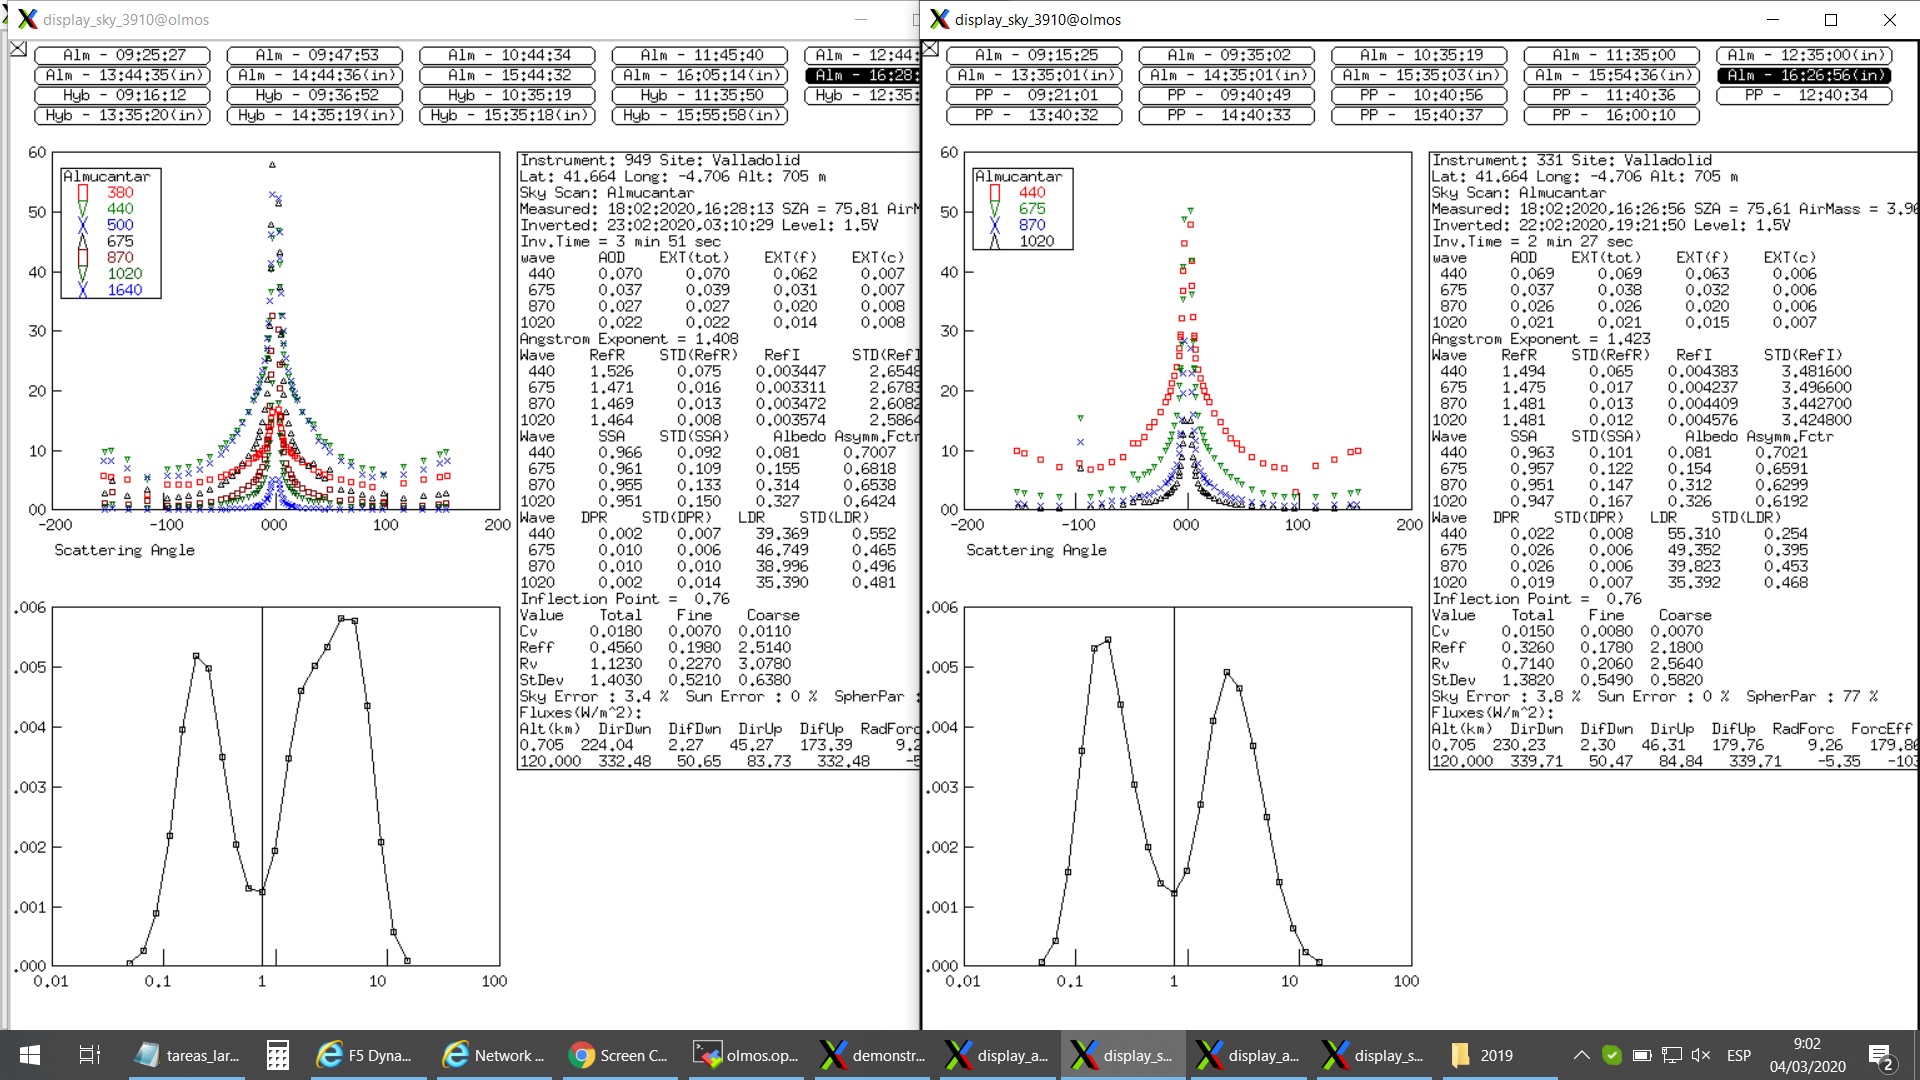Select Alm - 14:44:36(in) in left window

click(315, 75)
